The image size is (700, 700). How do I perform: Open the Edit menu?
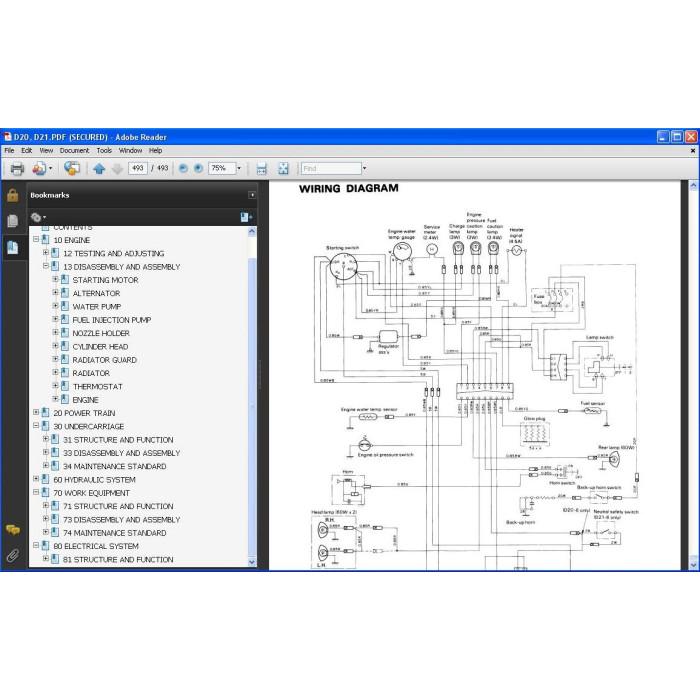tap(27, 150)
